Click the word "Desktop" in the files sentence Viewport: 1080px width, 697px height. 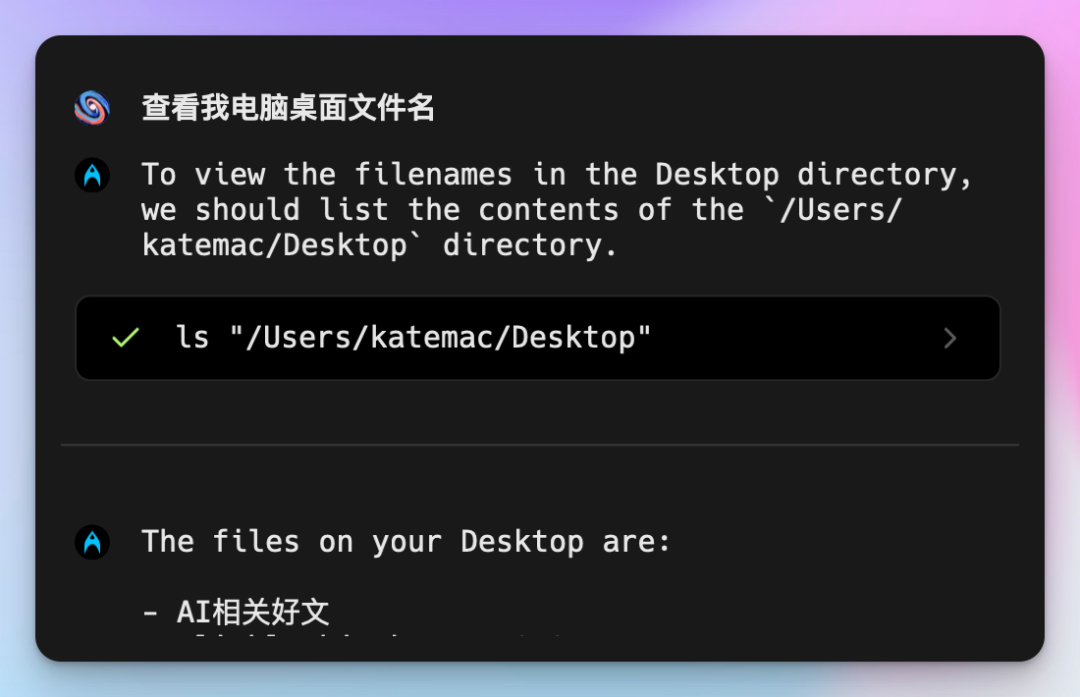(522, 542)
